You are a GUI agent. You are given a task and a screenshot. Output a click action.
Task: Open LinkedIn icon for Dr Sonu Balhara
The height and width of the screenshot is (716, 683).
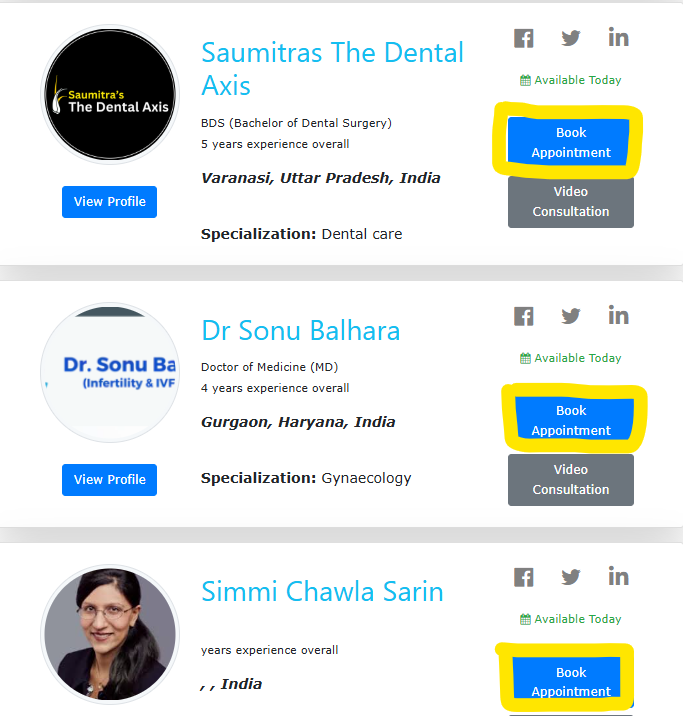(618, 316)
